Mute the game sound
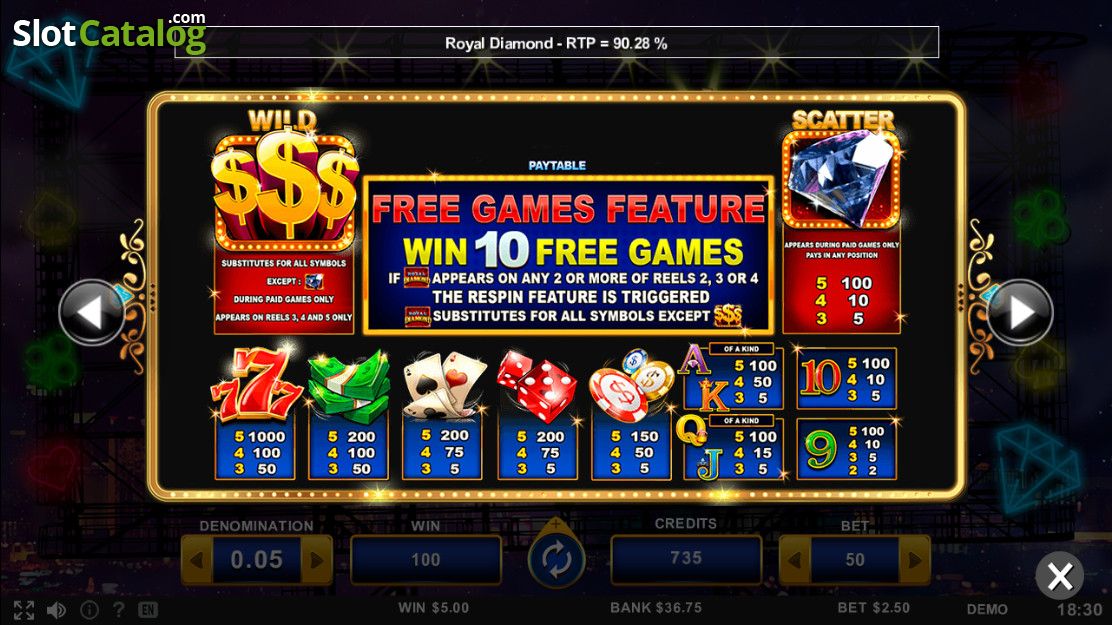Image resolution: width=1112 pixels, height=625 pixels. pos(56,609)
